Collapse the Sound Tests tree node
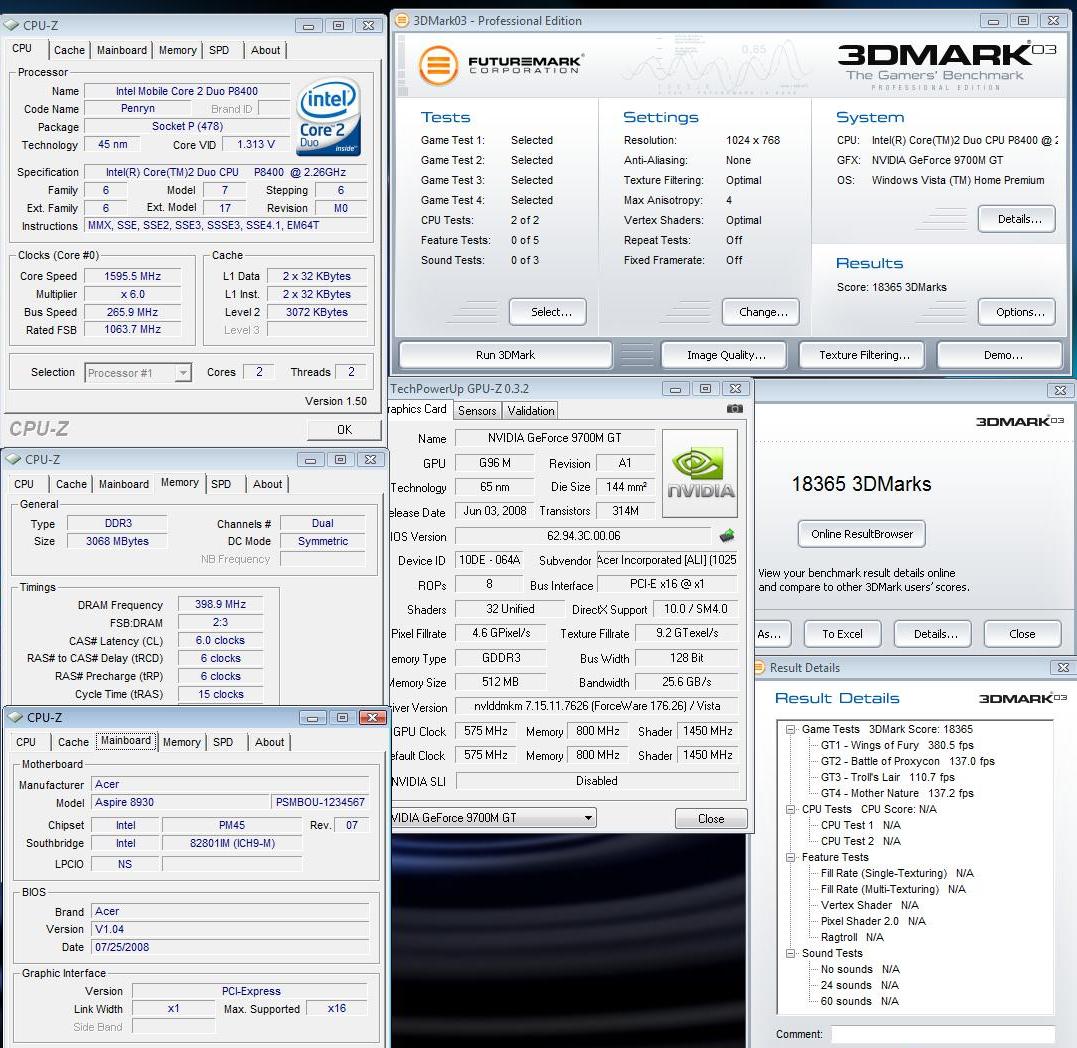The height and width of the screenshot is (1048, 1077). (x=791, y=953)
